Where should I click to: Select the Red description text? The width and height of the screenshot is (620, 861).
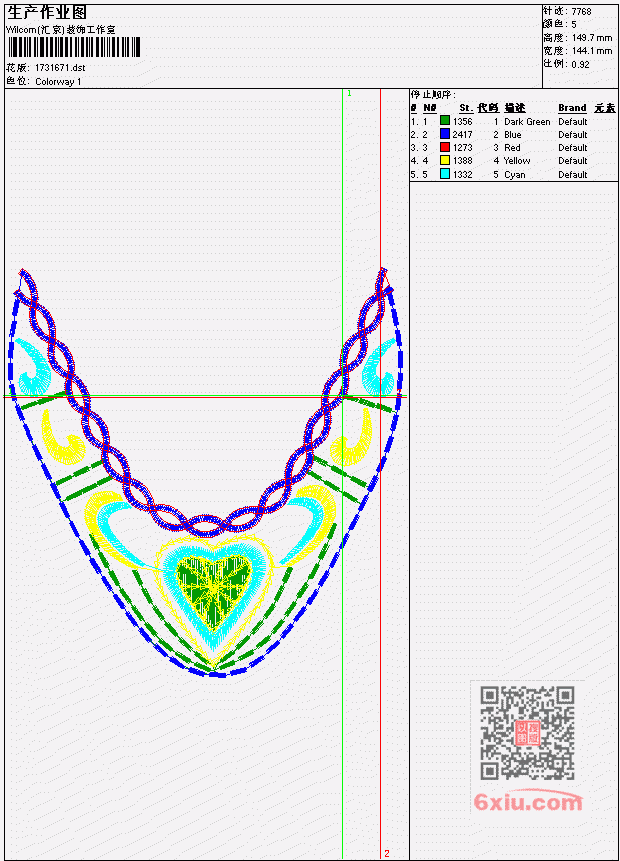point(512,148)
